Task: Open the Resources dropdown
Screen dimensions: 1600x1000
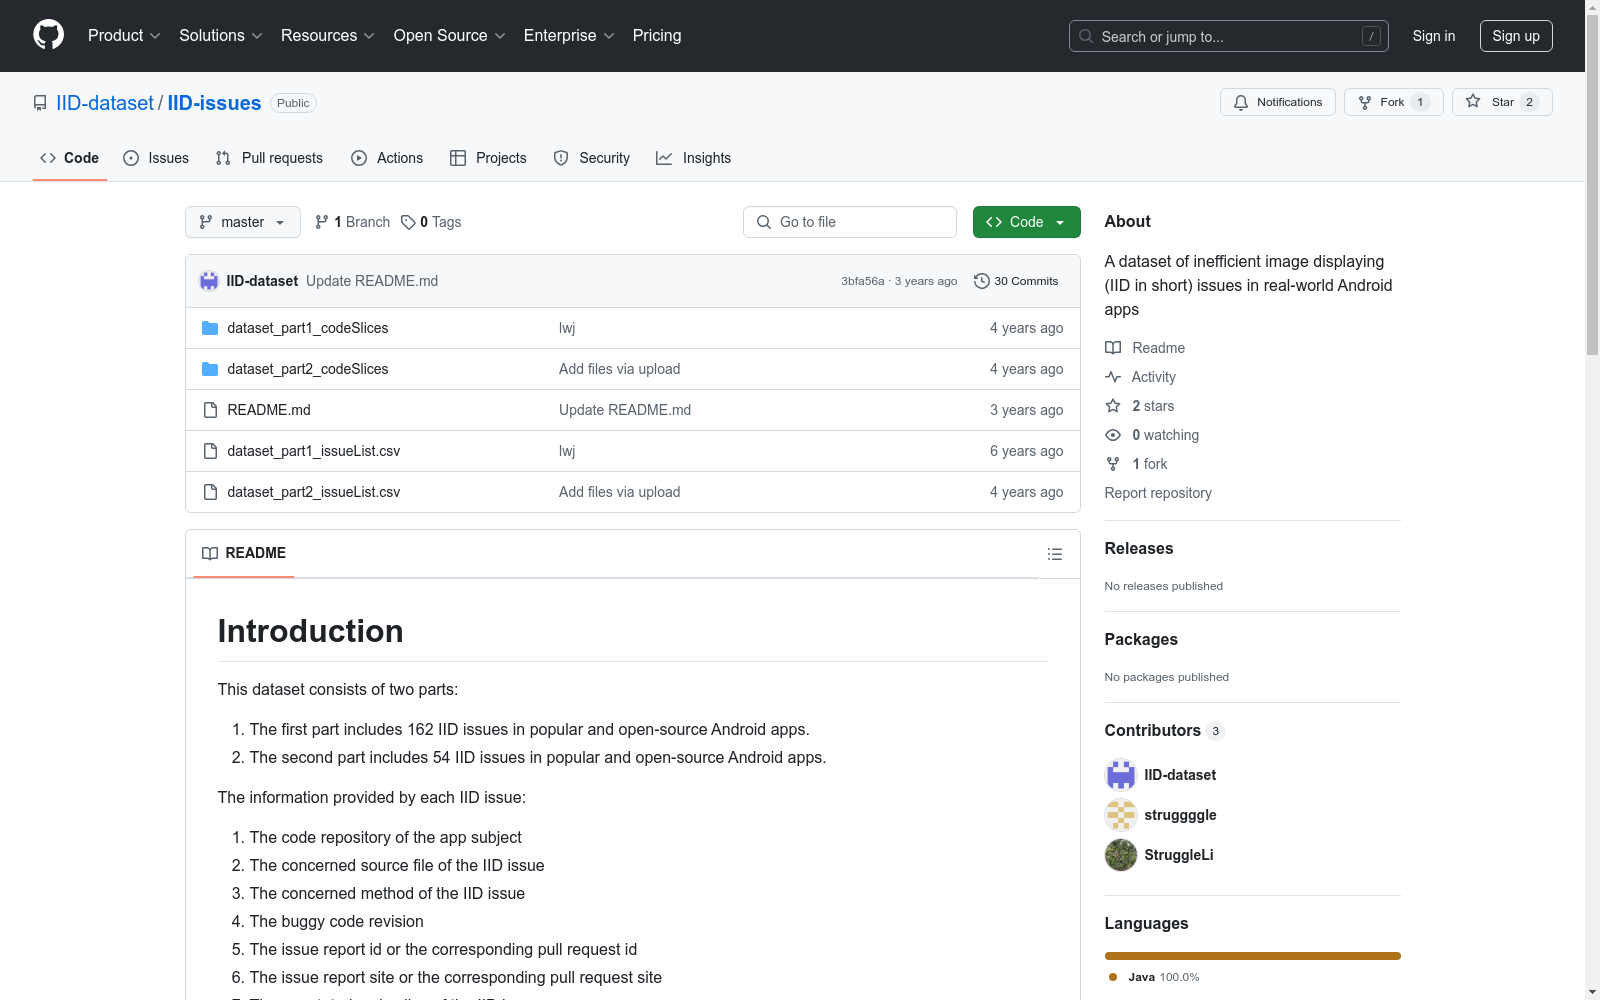Action: pos(328,36)
